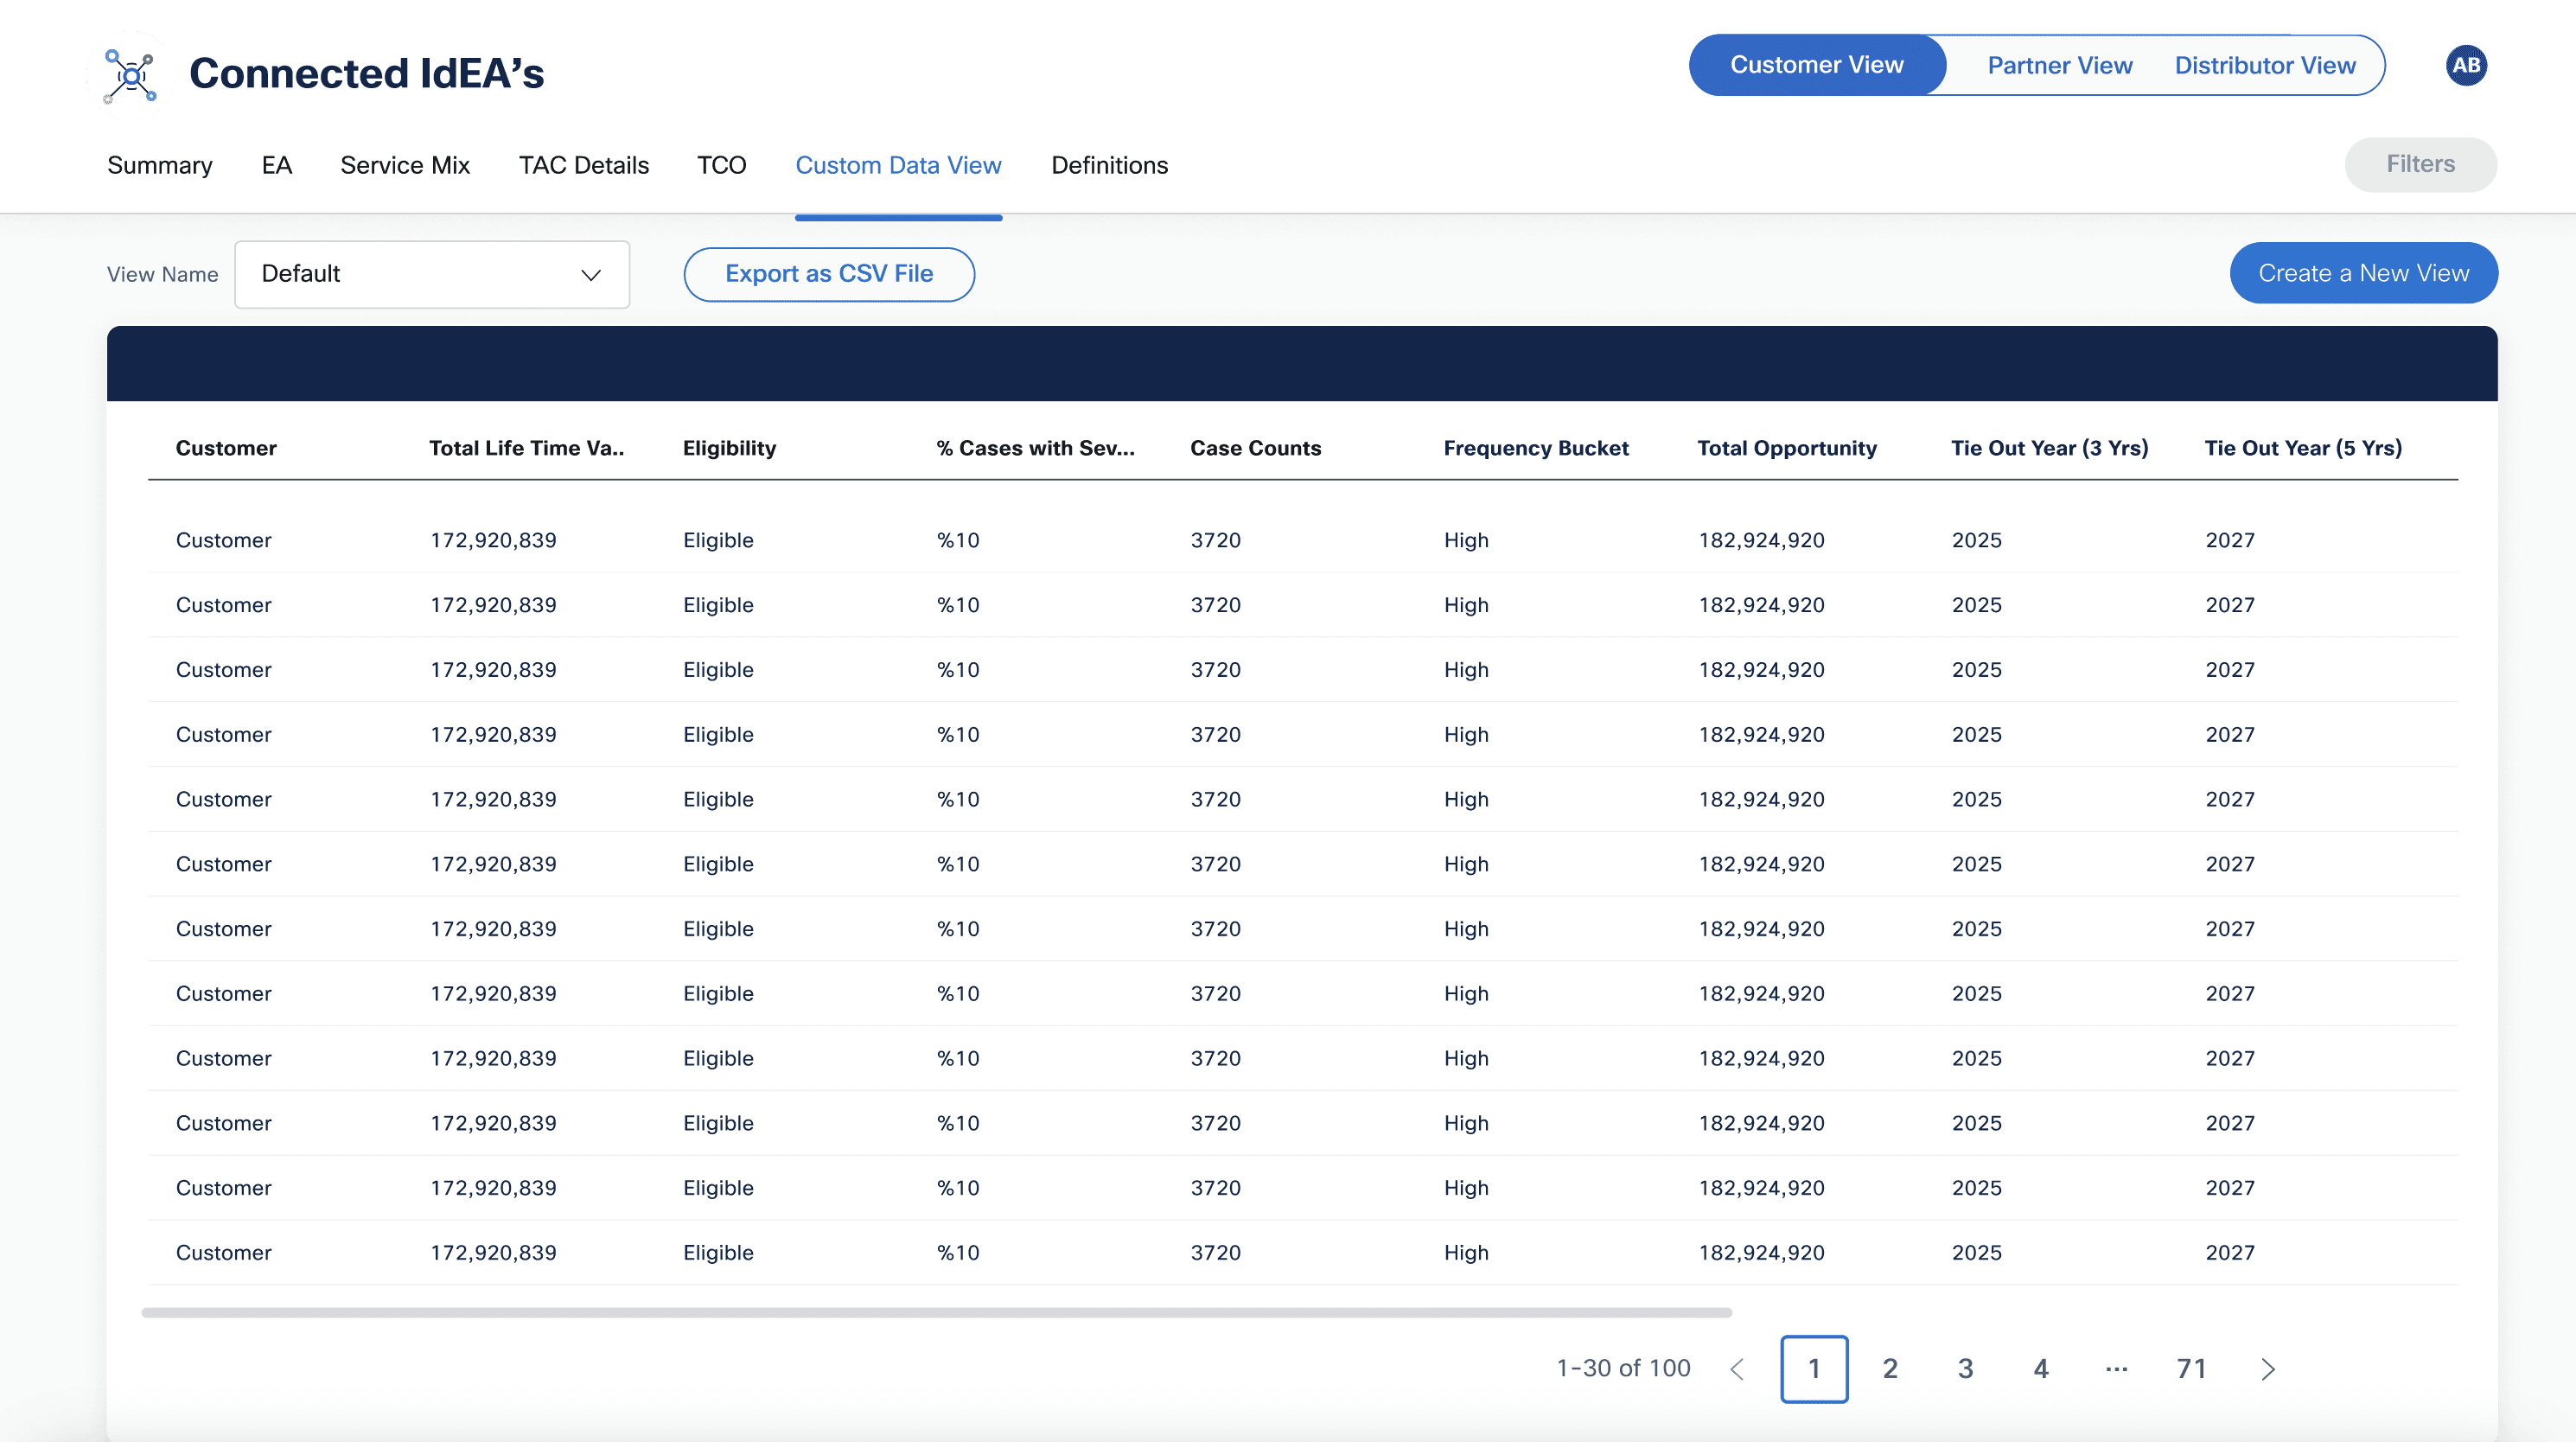The image size is (2576, 1442).
Task: Click the Connected IdEA's network logo icon
Action: point(131,75)
